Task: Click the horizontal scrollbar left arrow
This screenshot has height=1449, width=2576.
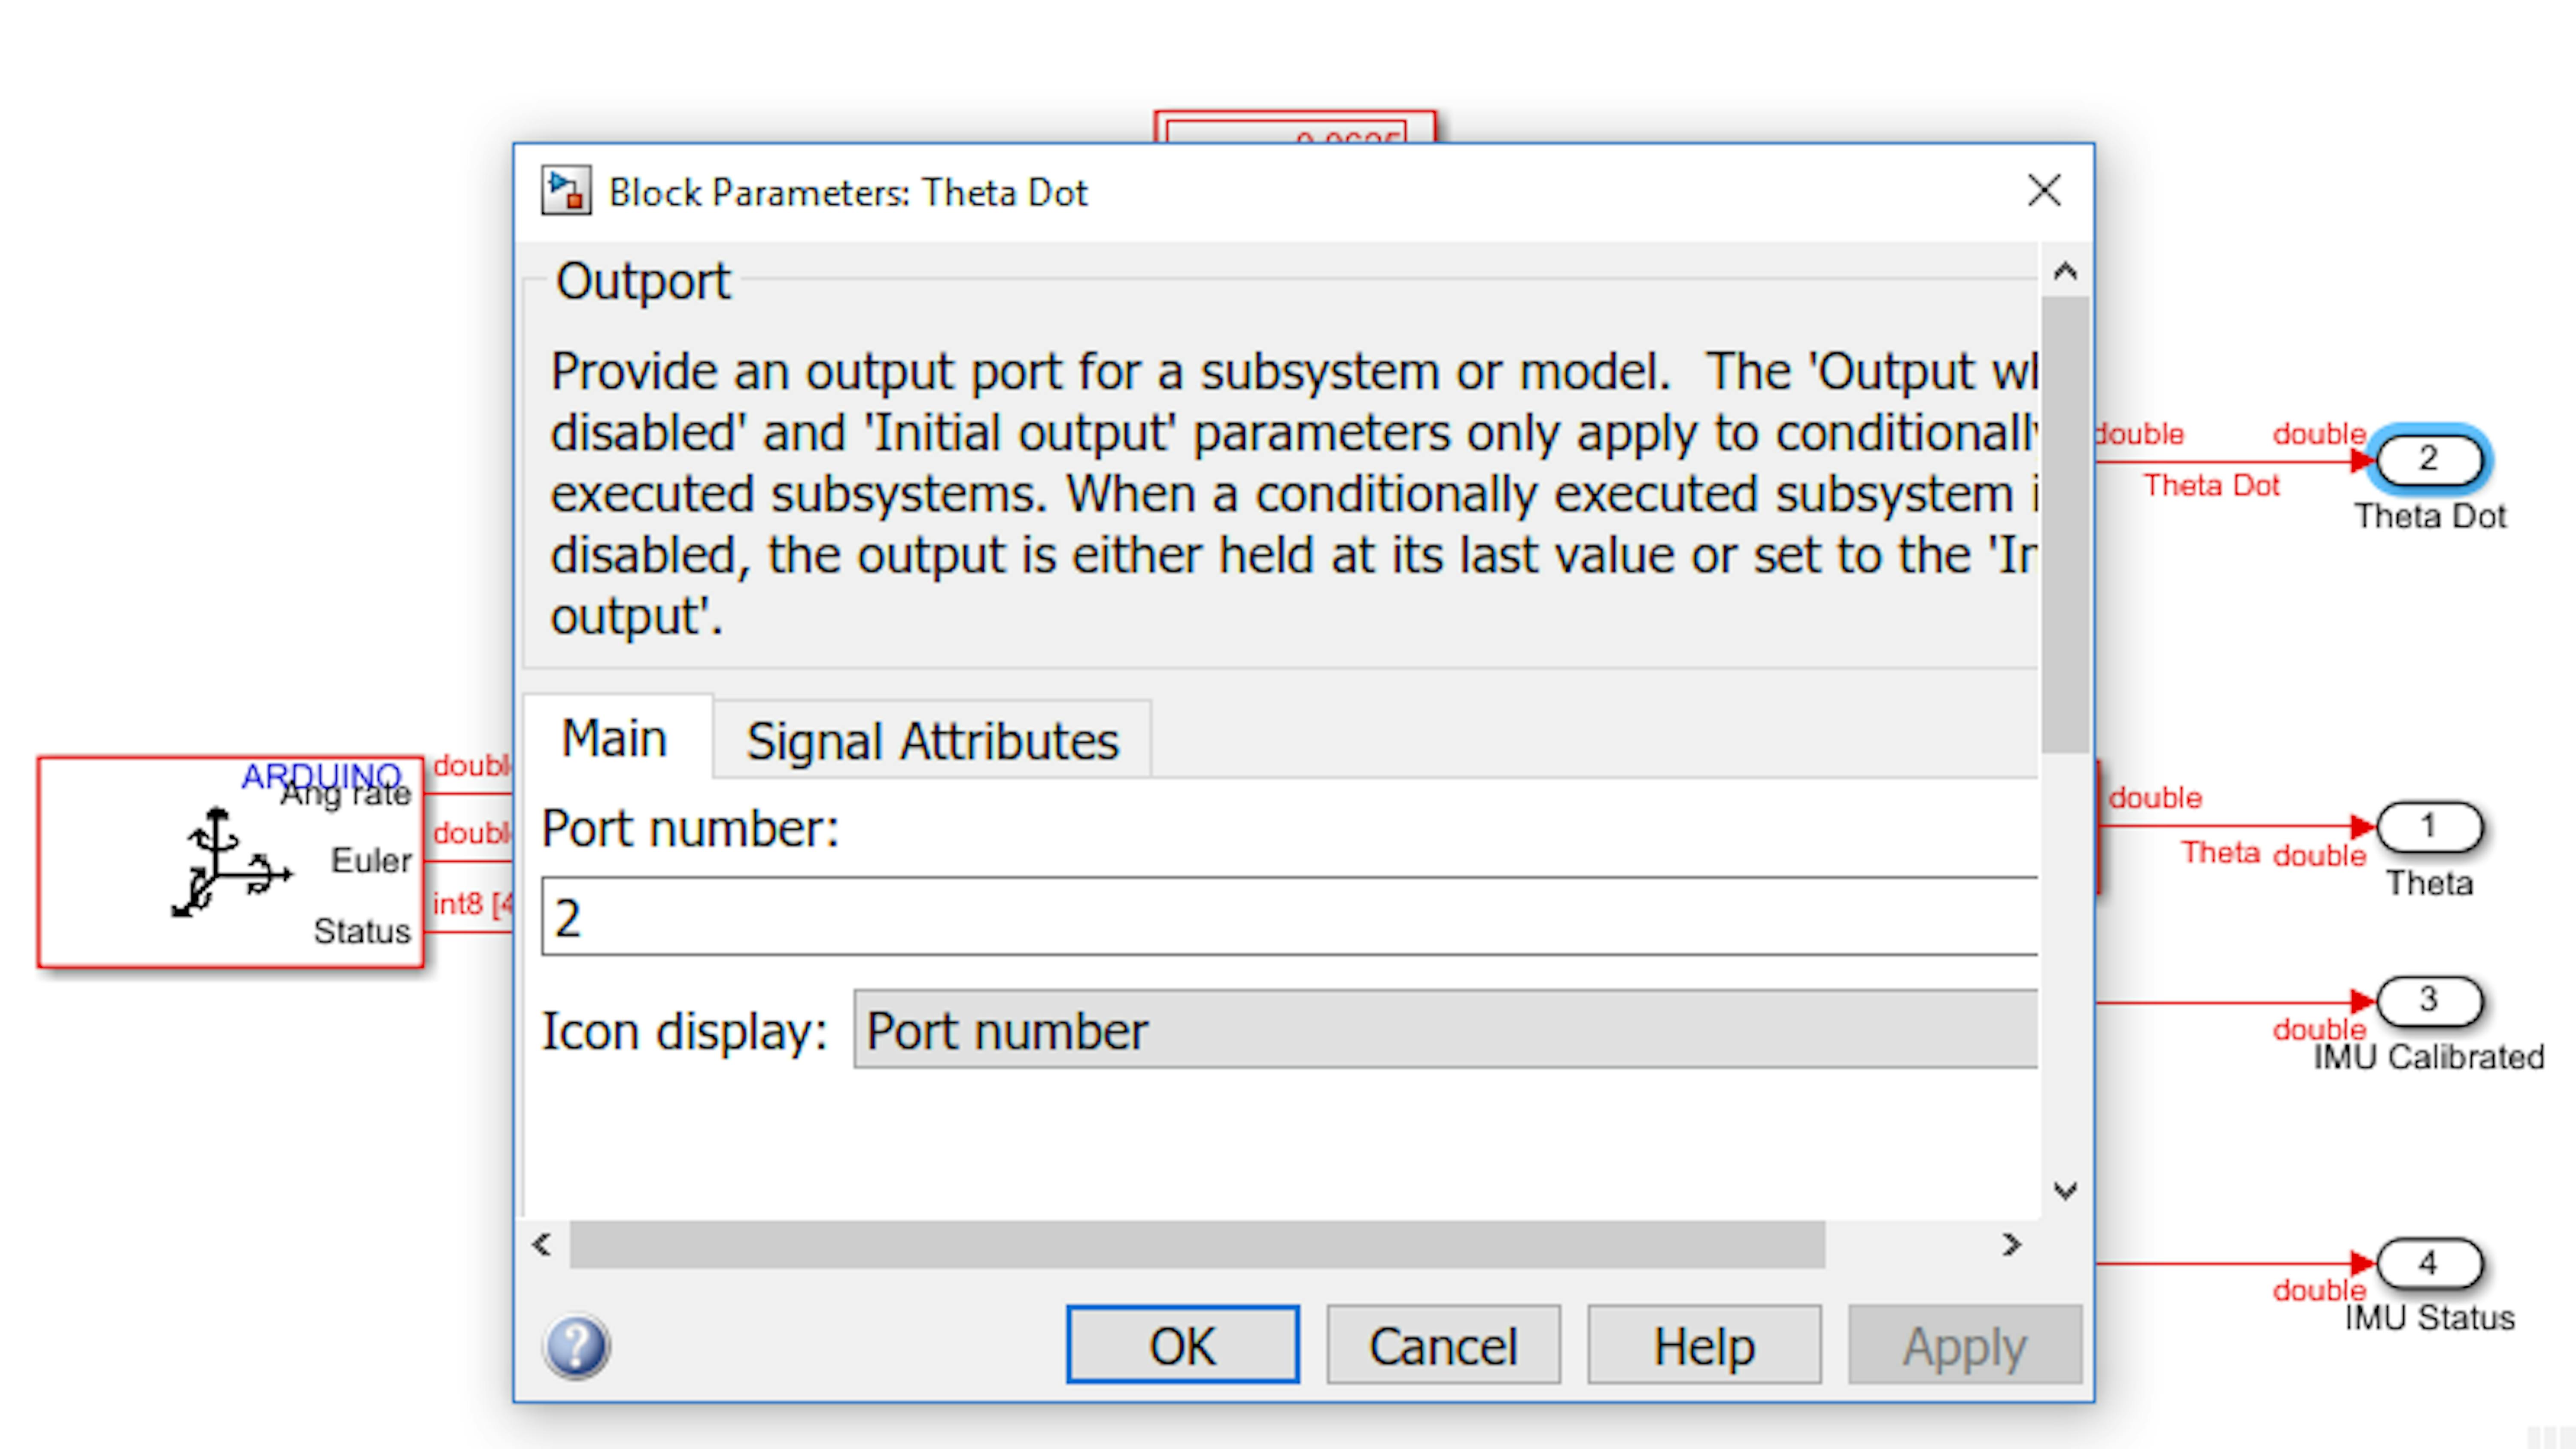Action: click(x=542, y=1245)
